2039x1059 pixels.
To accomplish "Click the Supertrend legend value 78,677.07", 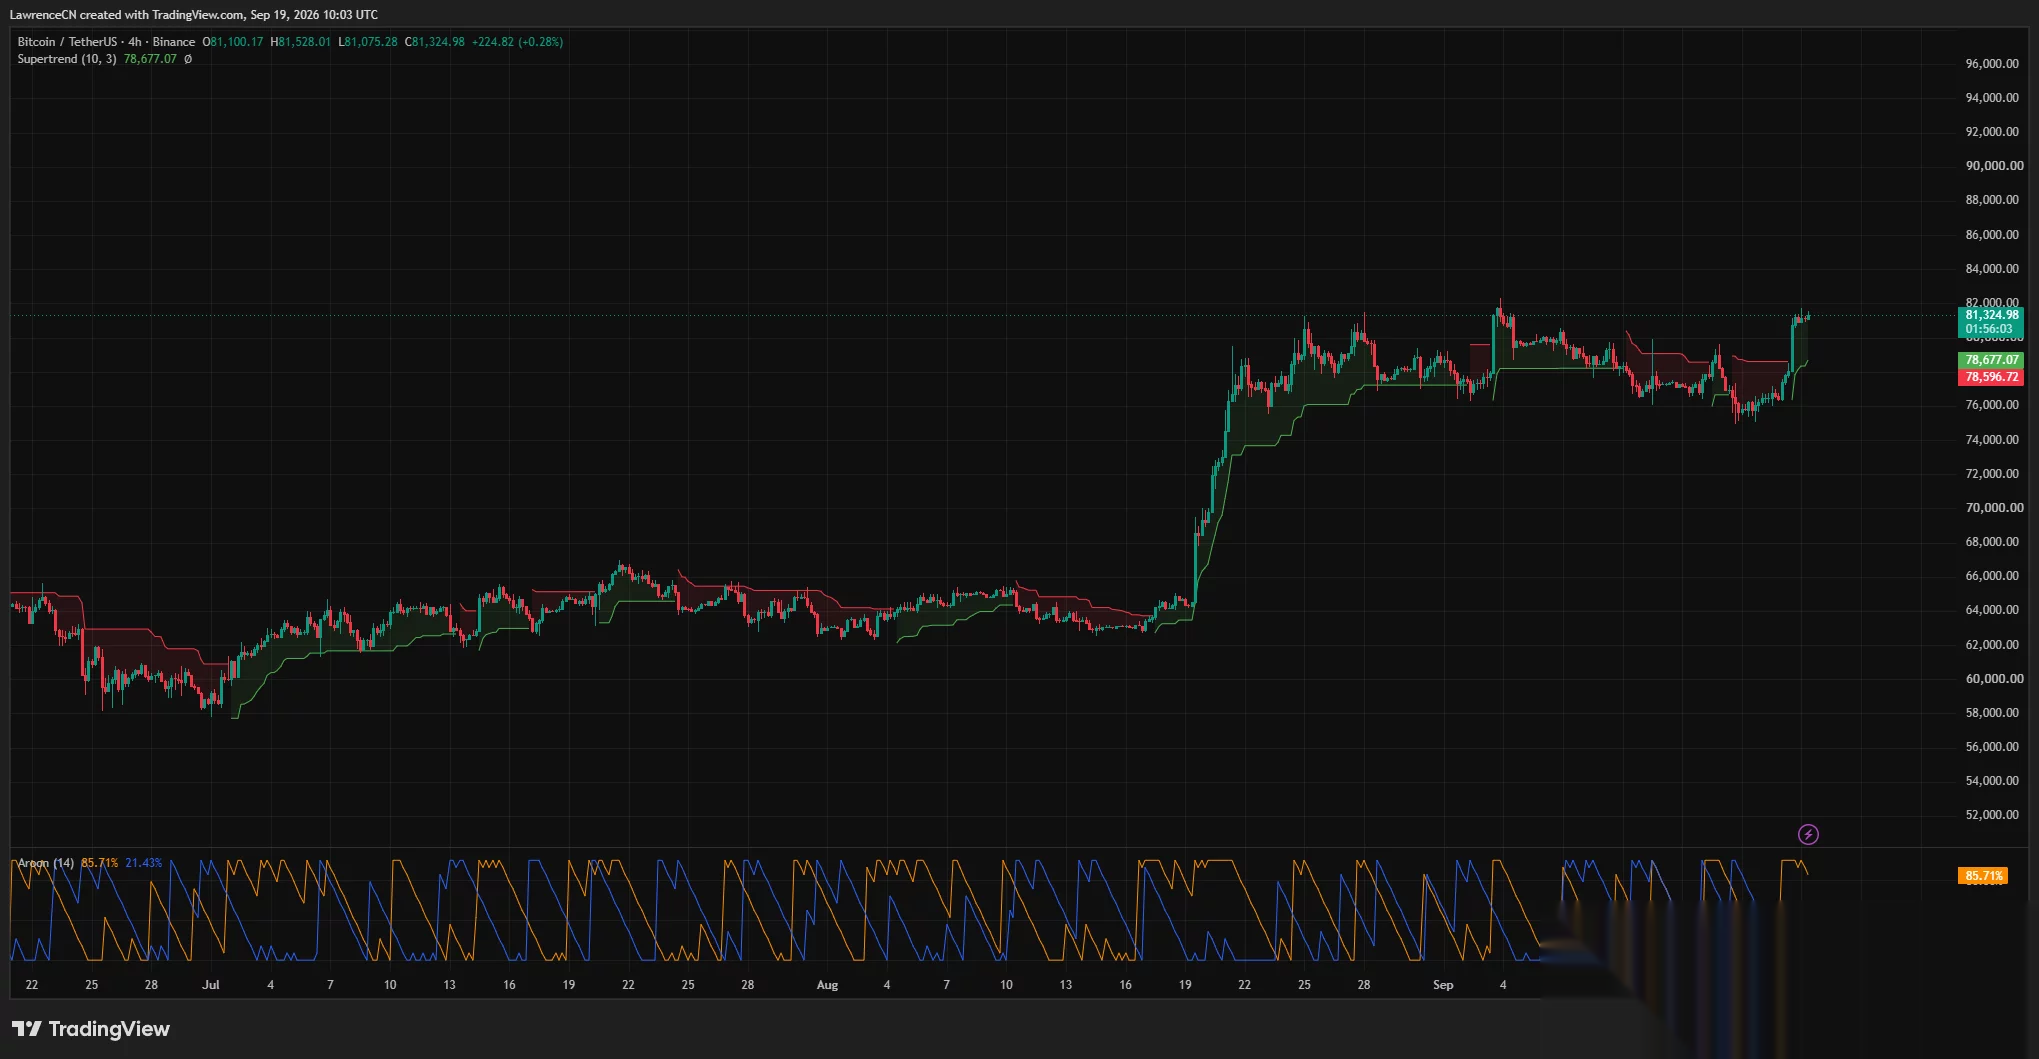I will 150,59.
